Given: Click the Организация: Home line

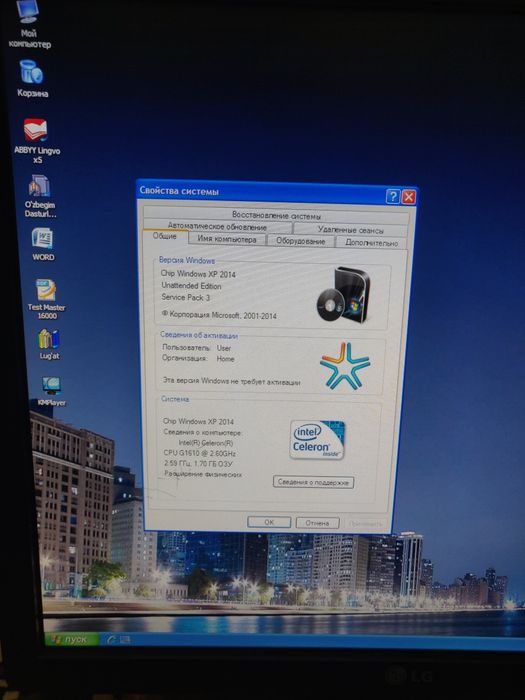Looking at the screenshot, I should click(198, 358).
